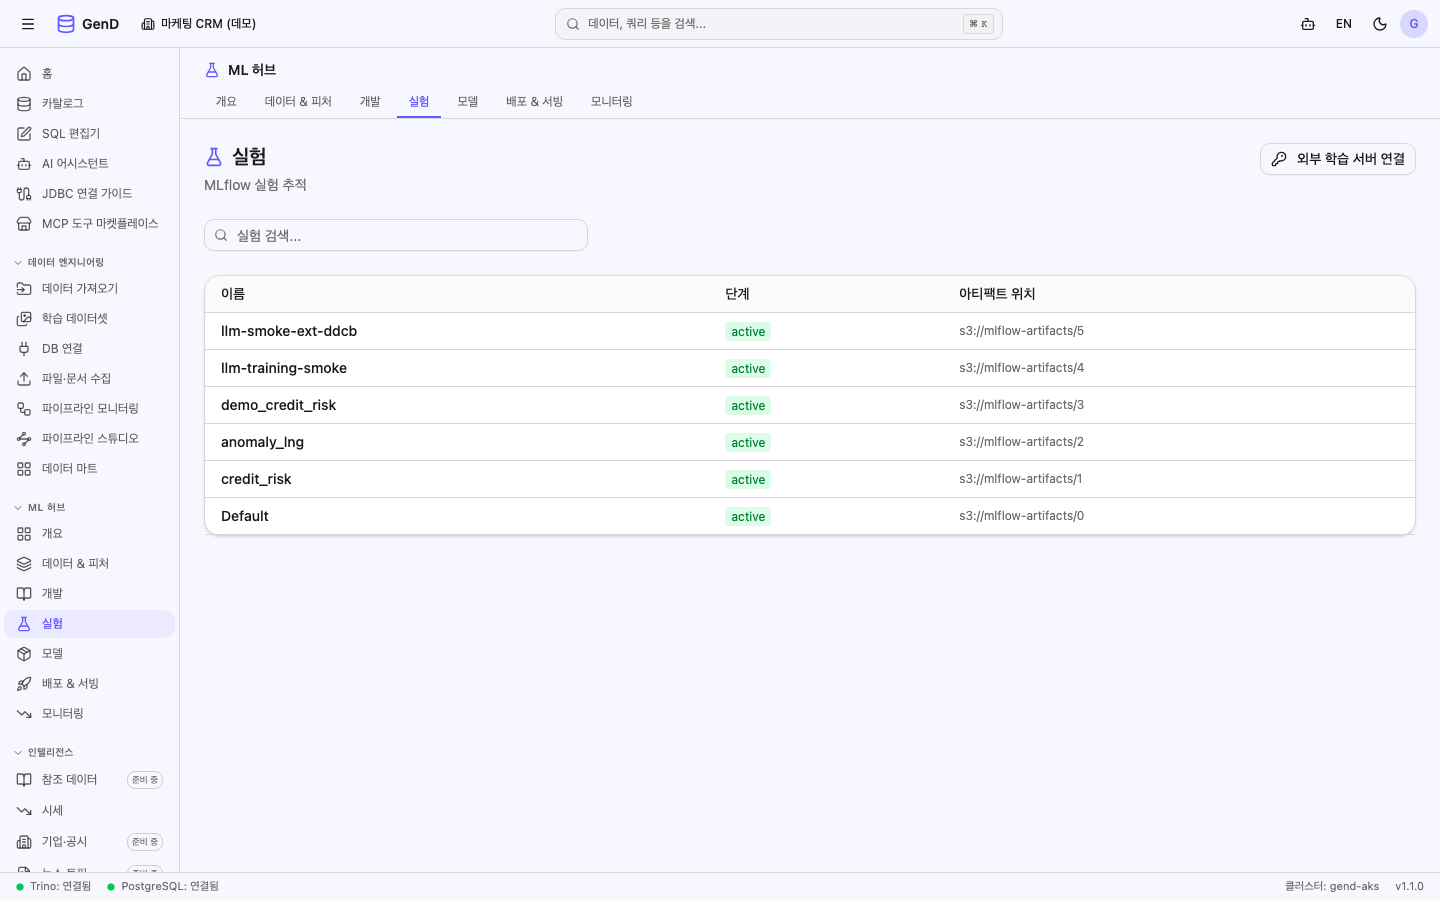Viewport: 1440px width, 900px height.
Task: Open 파이프라인 모니터링 in sidebar
Action: pos(90,409)
